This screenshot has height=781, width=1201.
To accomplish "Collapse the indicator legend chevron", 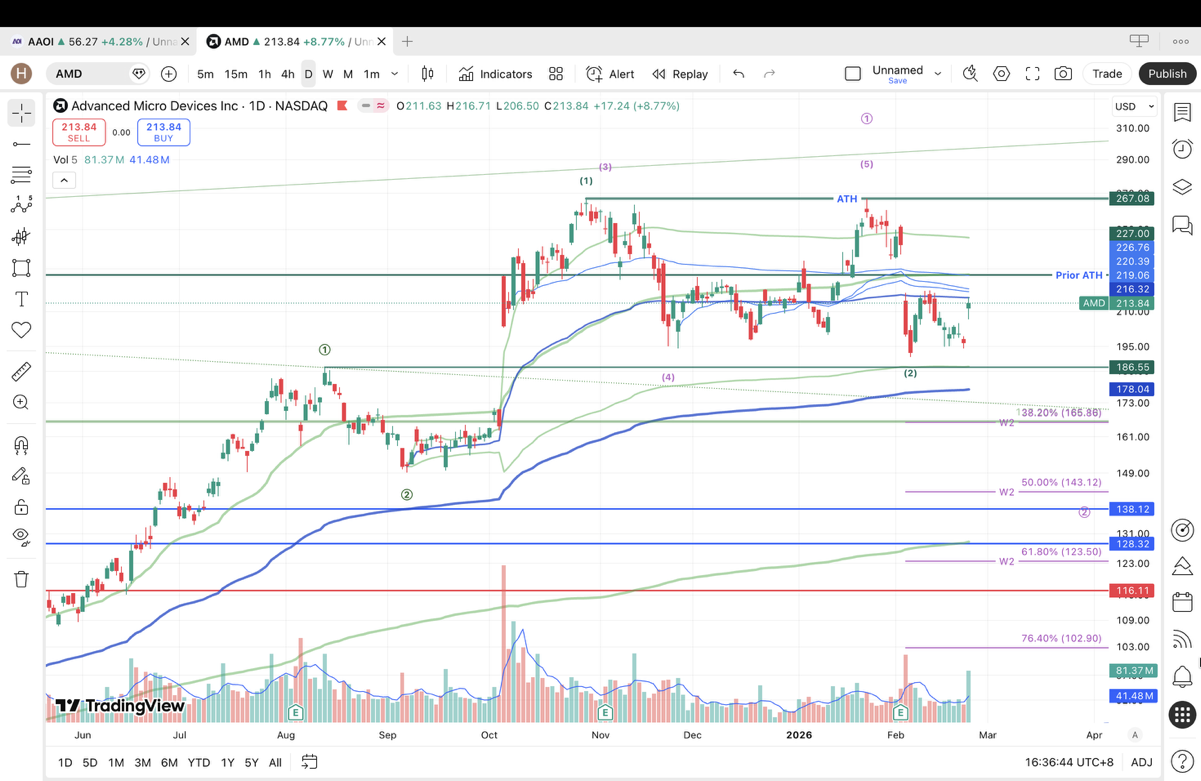I will click(x=64, y=181).
